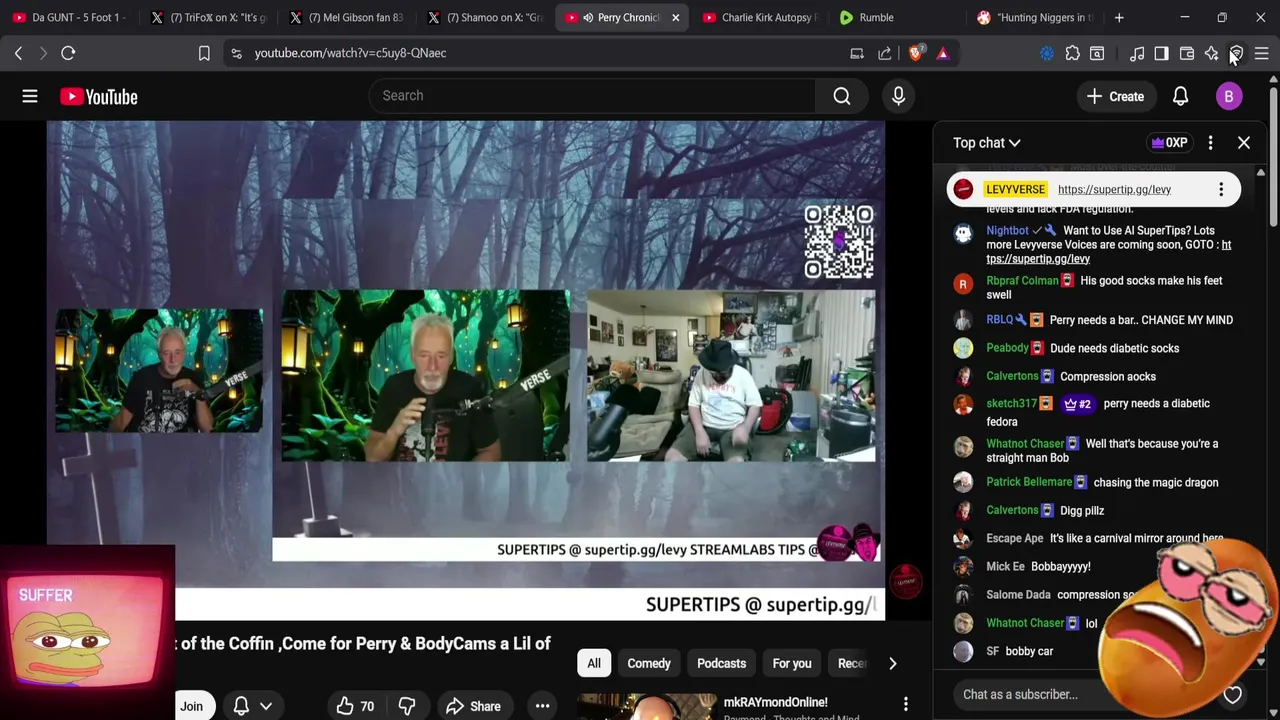Open a new browser tab
The width and height of the screenshot is (1280, 720).
coord(1119,17)
